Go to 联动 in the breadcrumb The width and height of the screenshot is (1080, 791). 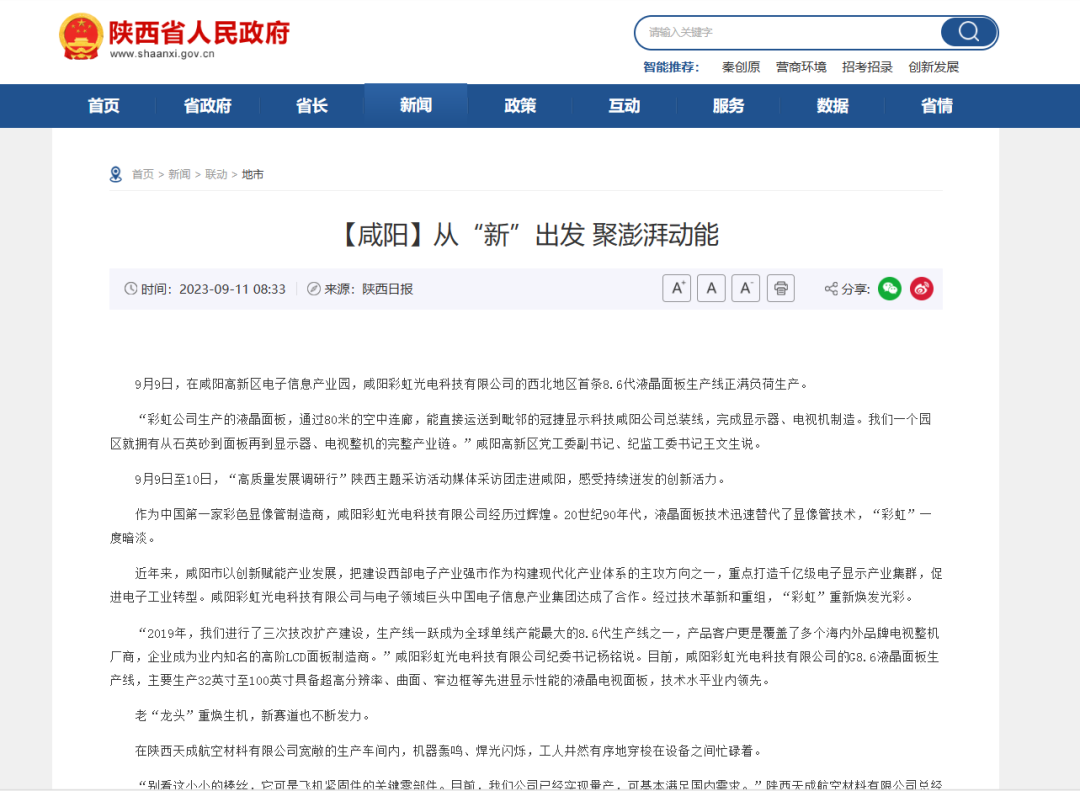click(x=216, y=174)
